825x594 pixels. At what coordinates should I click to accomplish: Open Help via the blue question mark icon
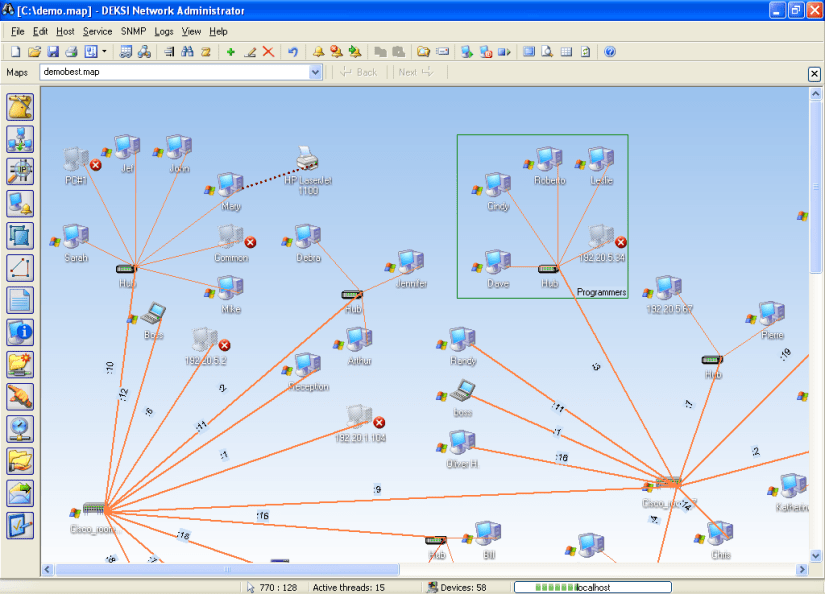609,51
